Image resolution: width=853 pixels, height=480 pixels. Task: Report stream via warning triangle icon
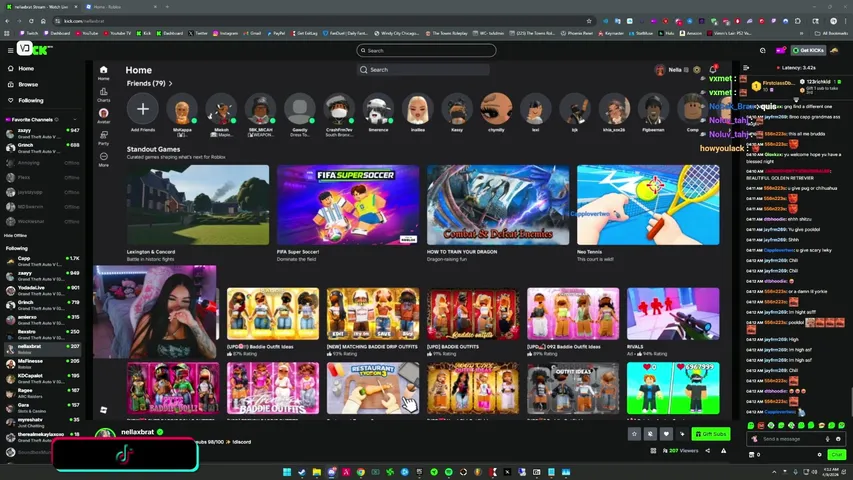point(724,451)
